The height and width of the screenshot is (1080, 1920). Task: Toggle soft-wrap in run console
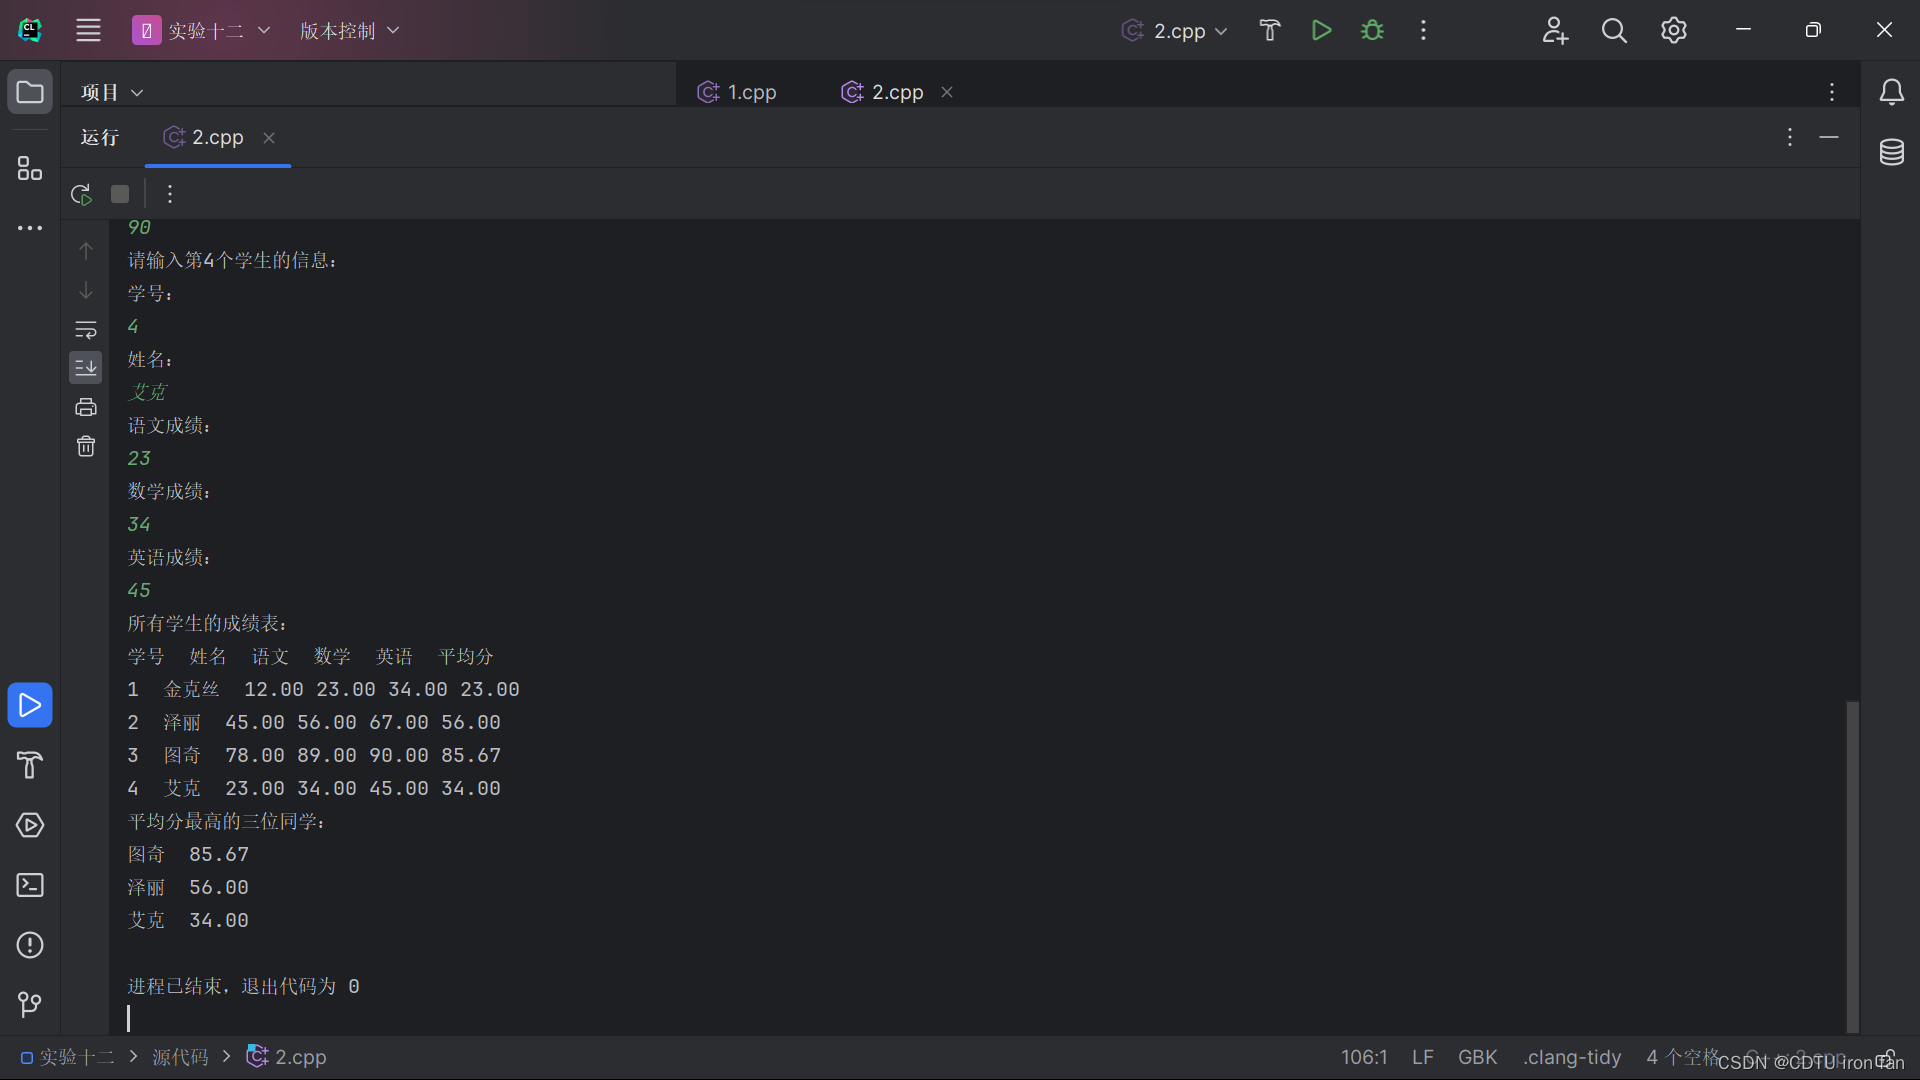click(86, 329)
